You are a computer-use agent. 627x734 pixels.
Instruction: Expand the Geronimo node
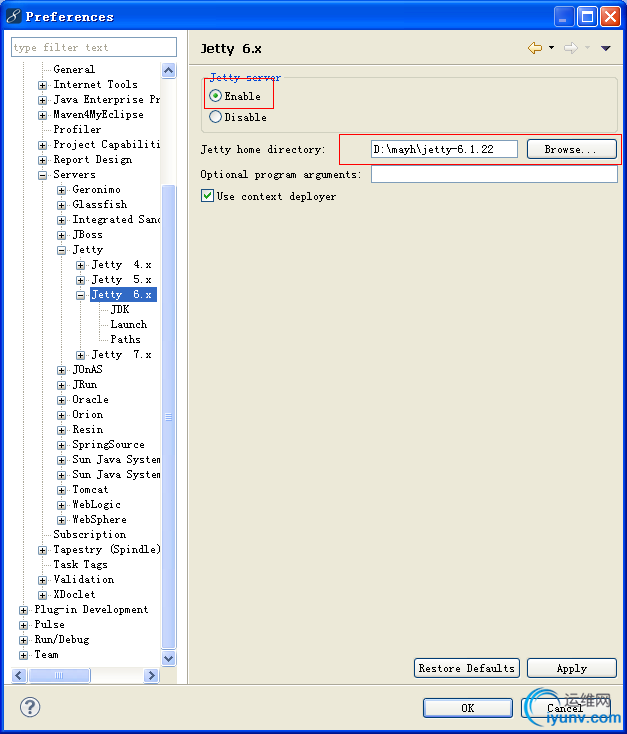point(61,190)
